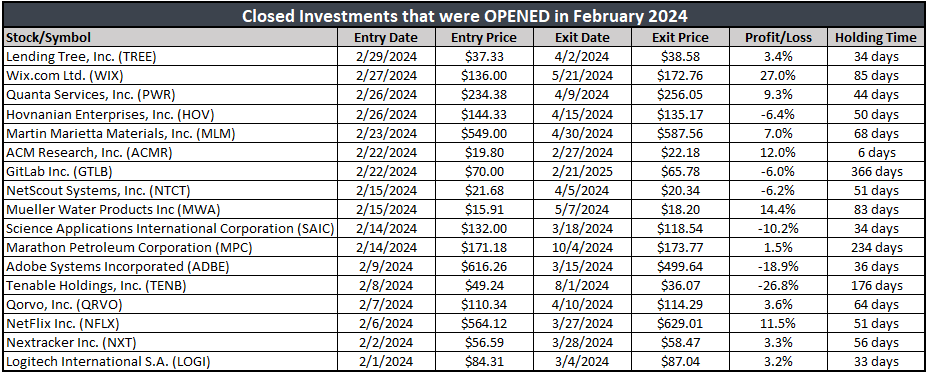Click GitLab holding time of 366 days

click(x=875, y=172)
